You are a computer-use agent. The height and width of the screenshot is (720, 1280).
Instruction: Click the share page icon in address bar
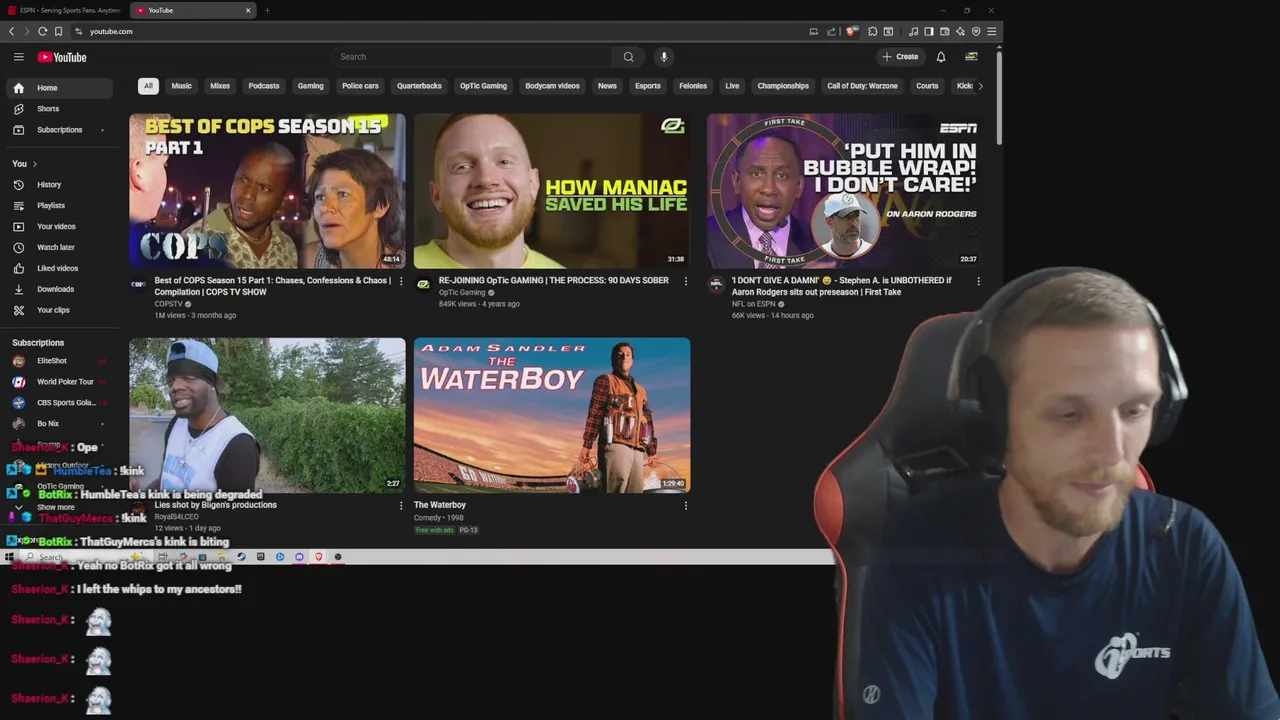[831, 31]
